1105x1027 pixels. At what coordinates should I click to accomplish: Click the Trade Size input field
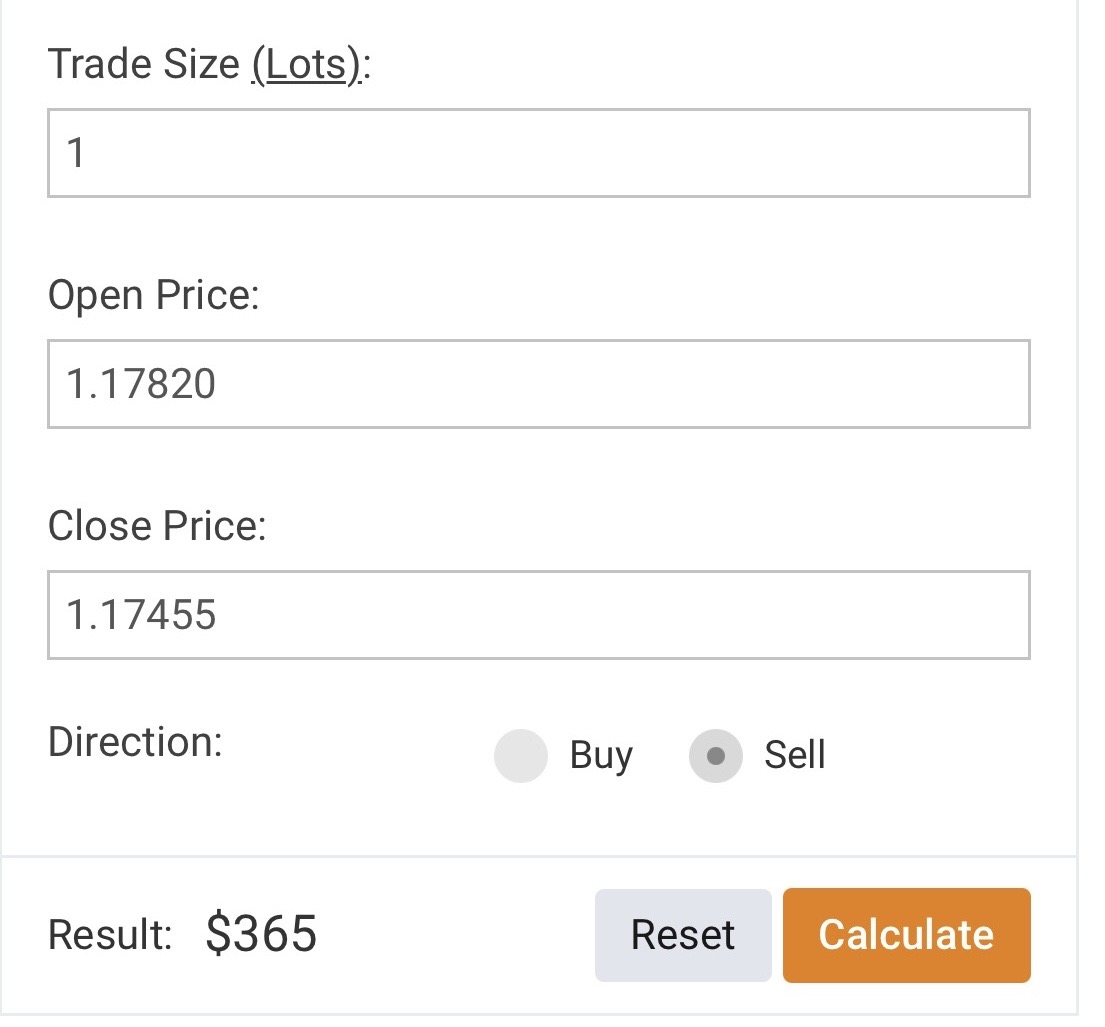click(538, 153)
